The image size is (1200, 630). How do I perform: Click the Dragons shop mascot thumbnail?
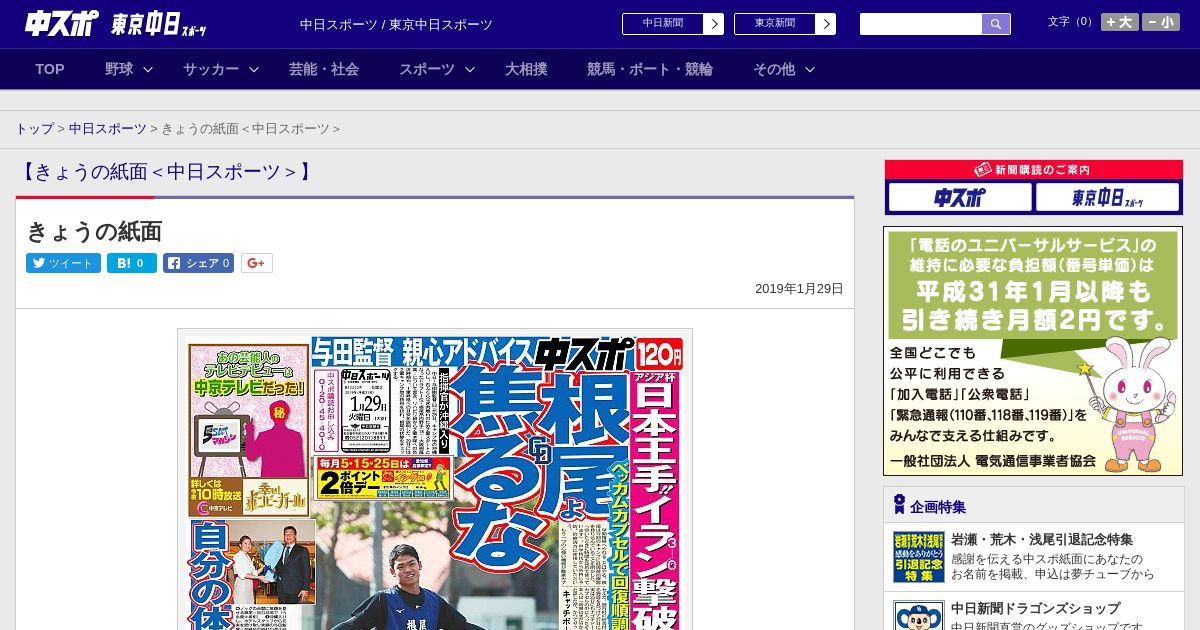(919, 615)
